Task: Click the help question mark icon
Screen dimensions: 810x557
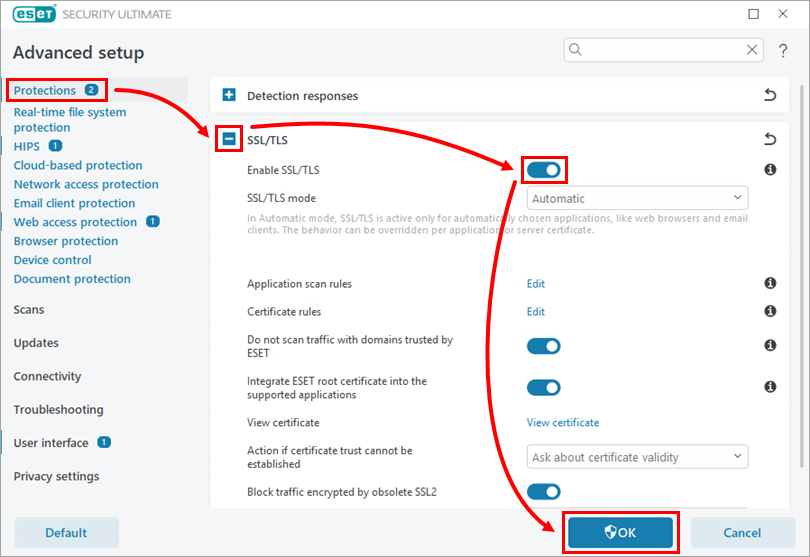Action: 783,50
